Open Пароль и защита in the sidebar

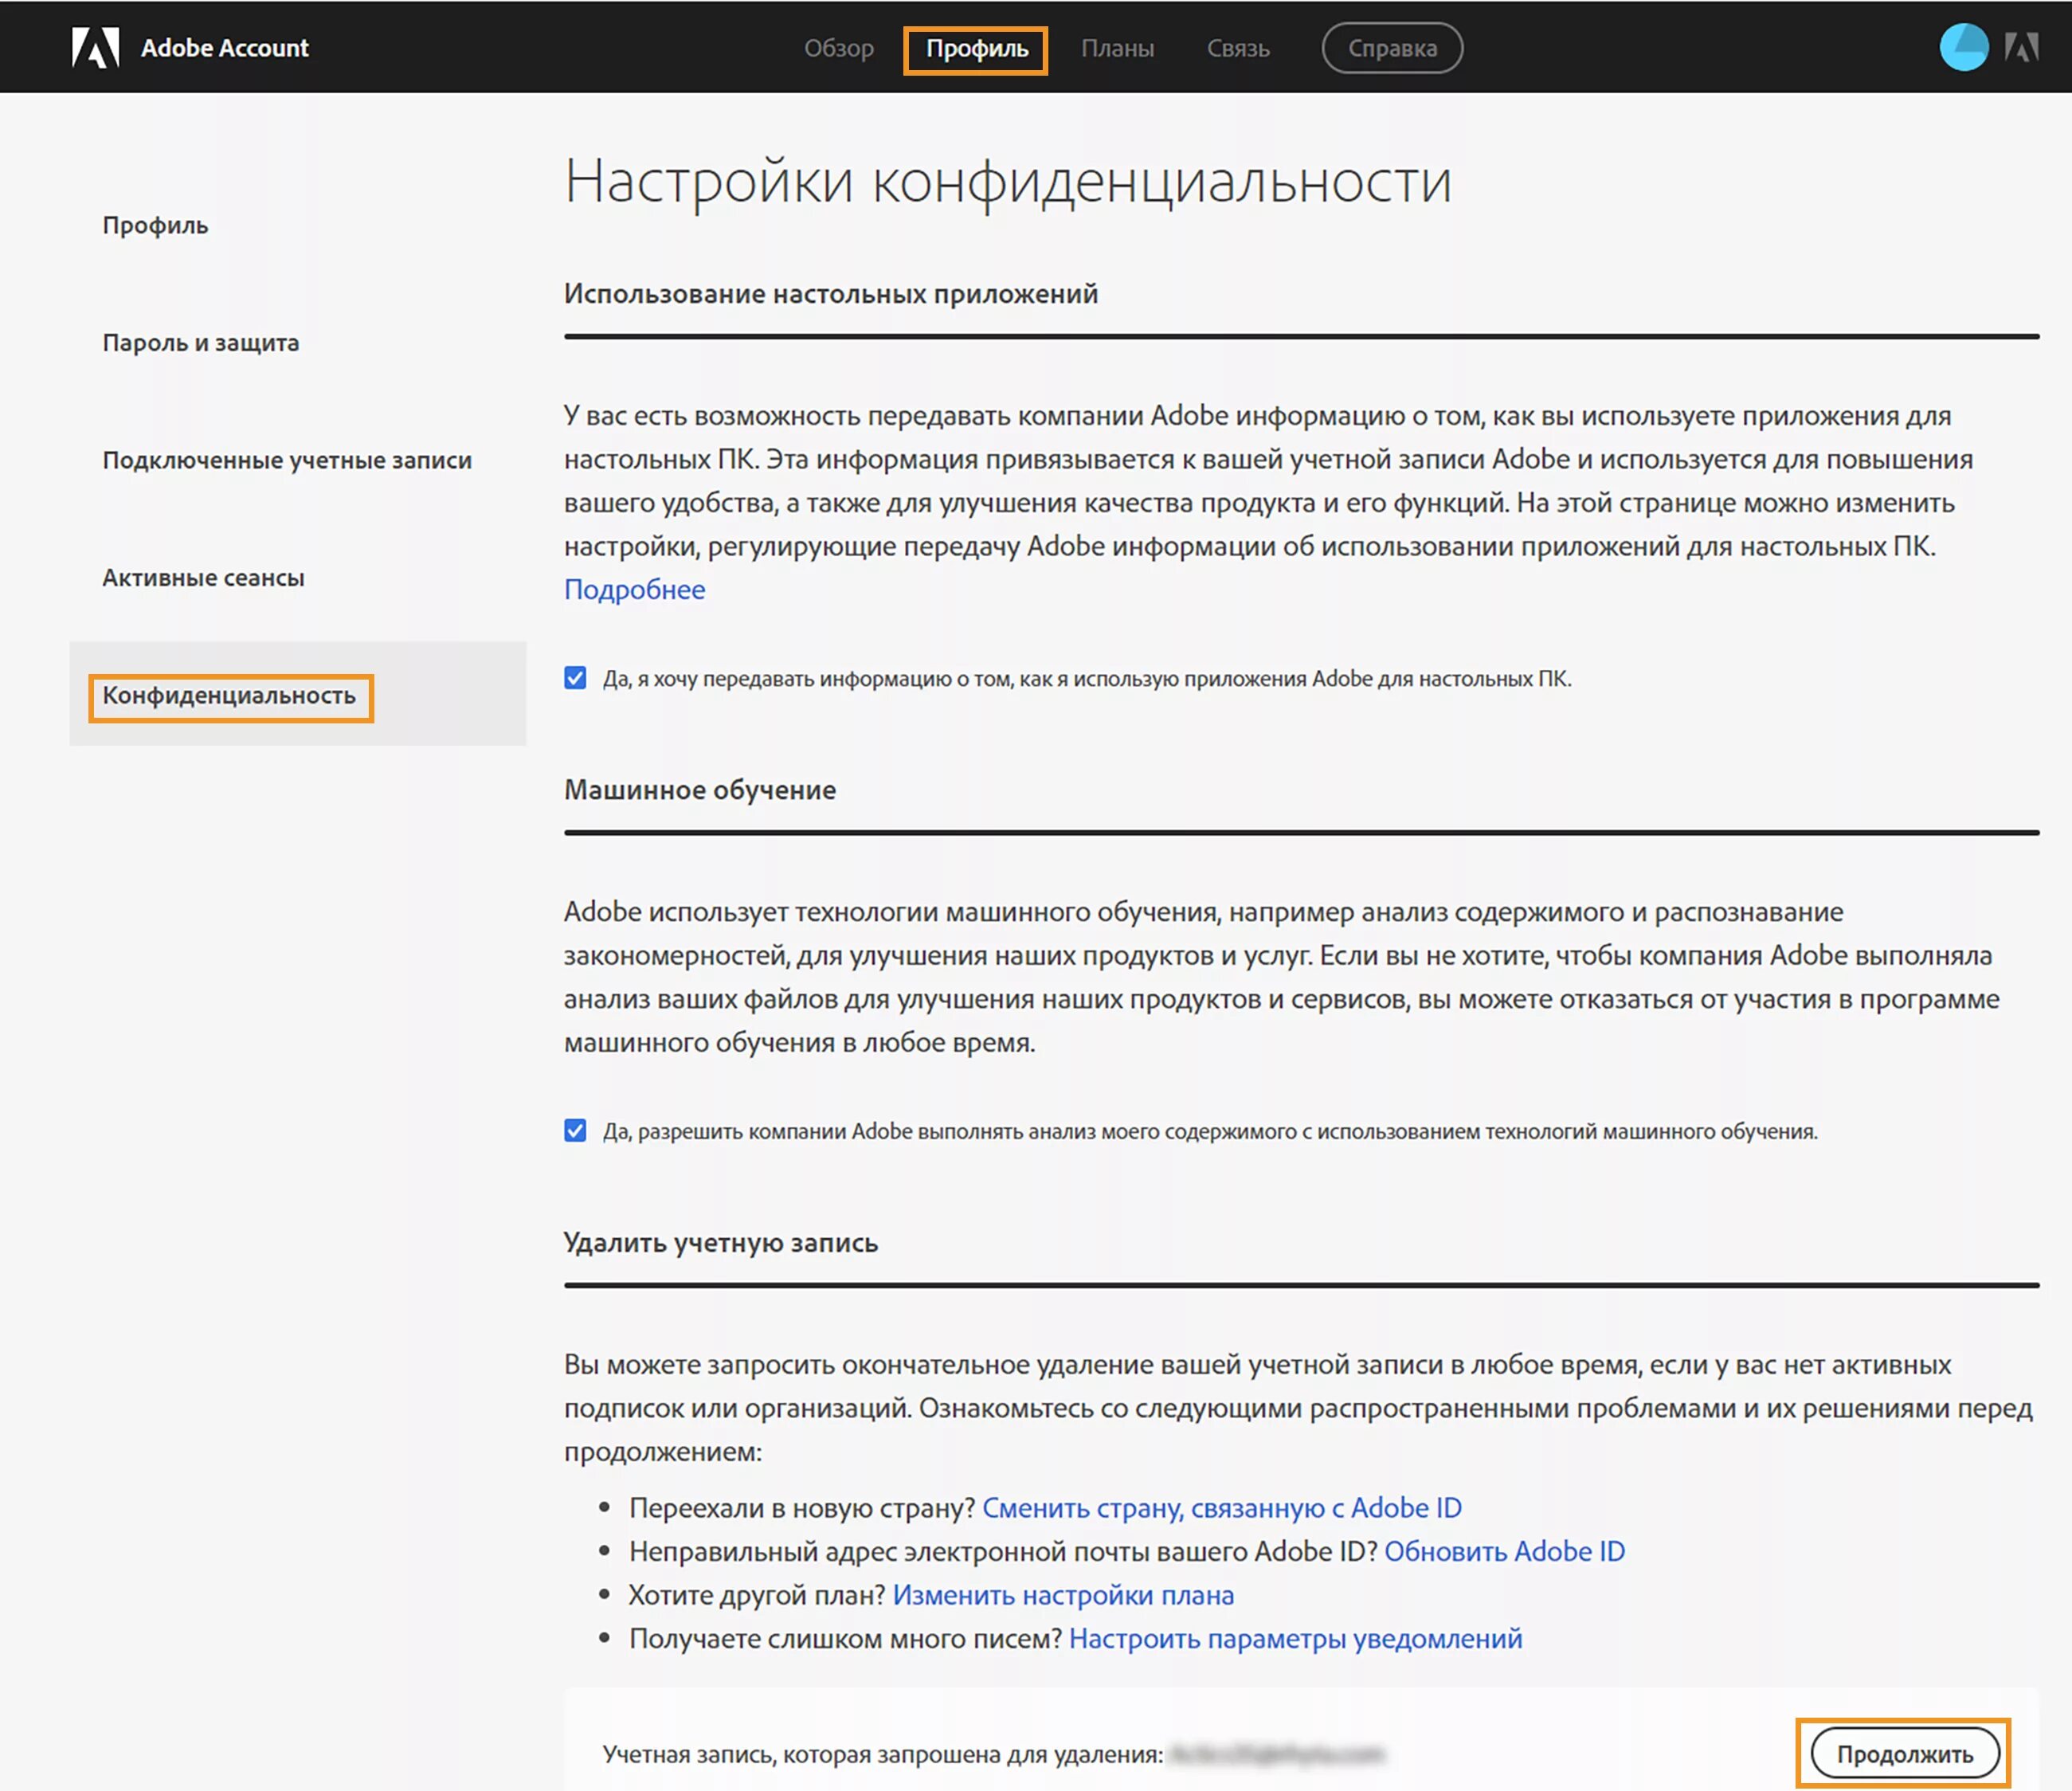coord(200,343)
